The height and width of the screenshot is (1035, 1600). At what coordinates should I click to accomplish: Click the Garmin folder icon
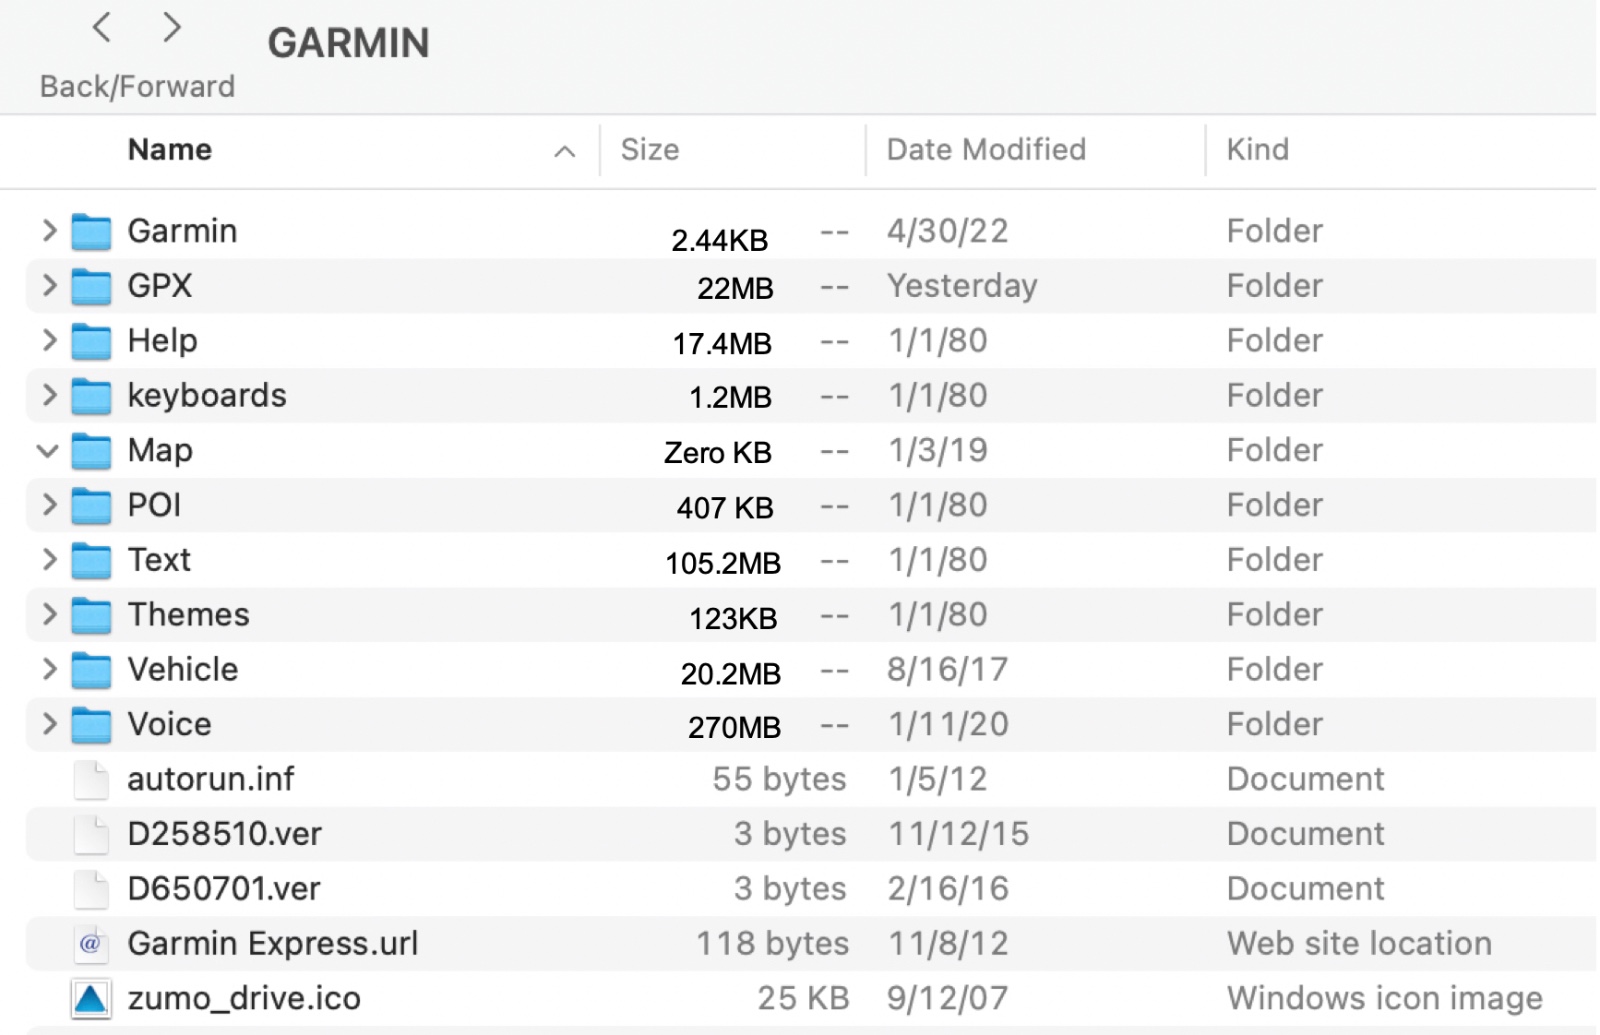pyautogui.click(x=91, y=232)
